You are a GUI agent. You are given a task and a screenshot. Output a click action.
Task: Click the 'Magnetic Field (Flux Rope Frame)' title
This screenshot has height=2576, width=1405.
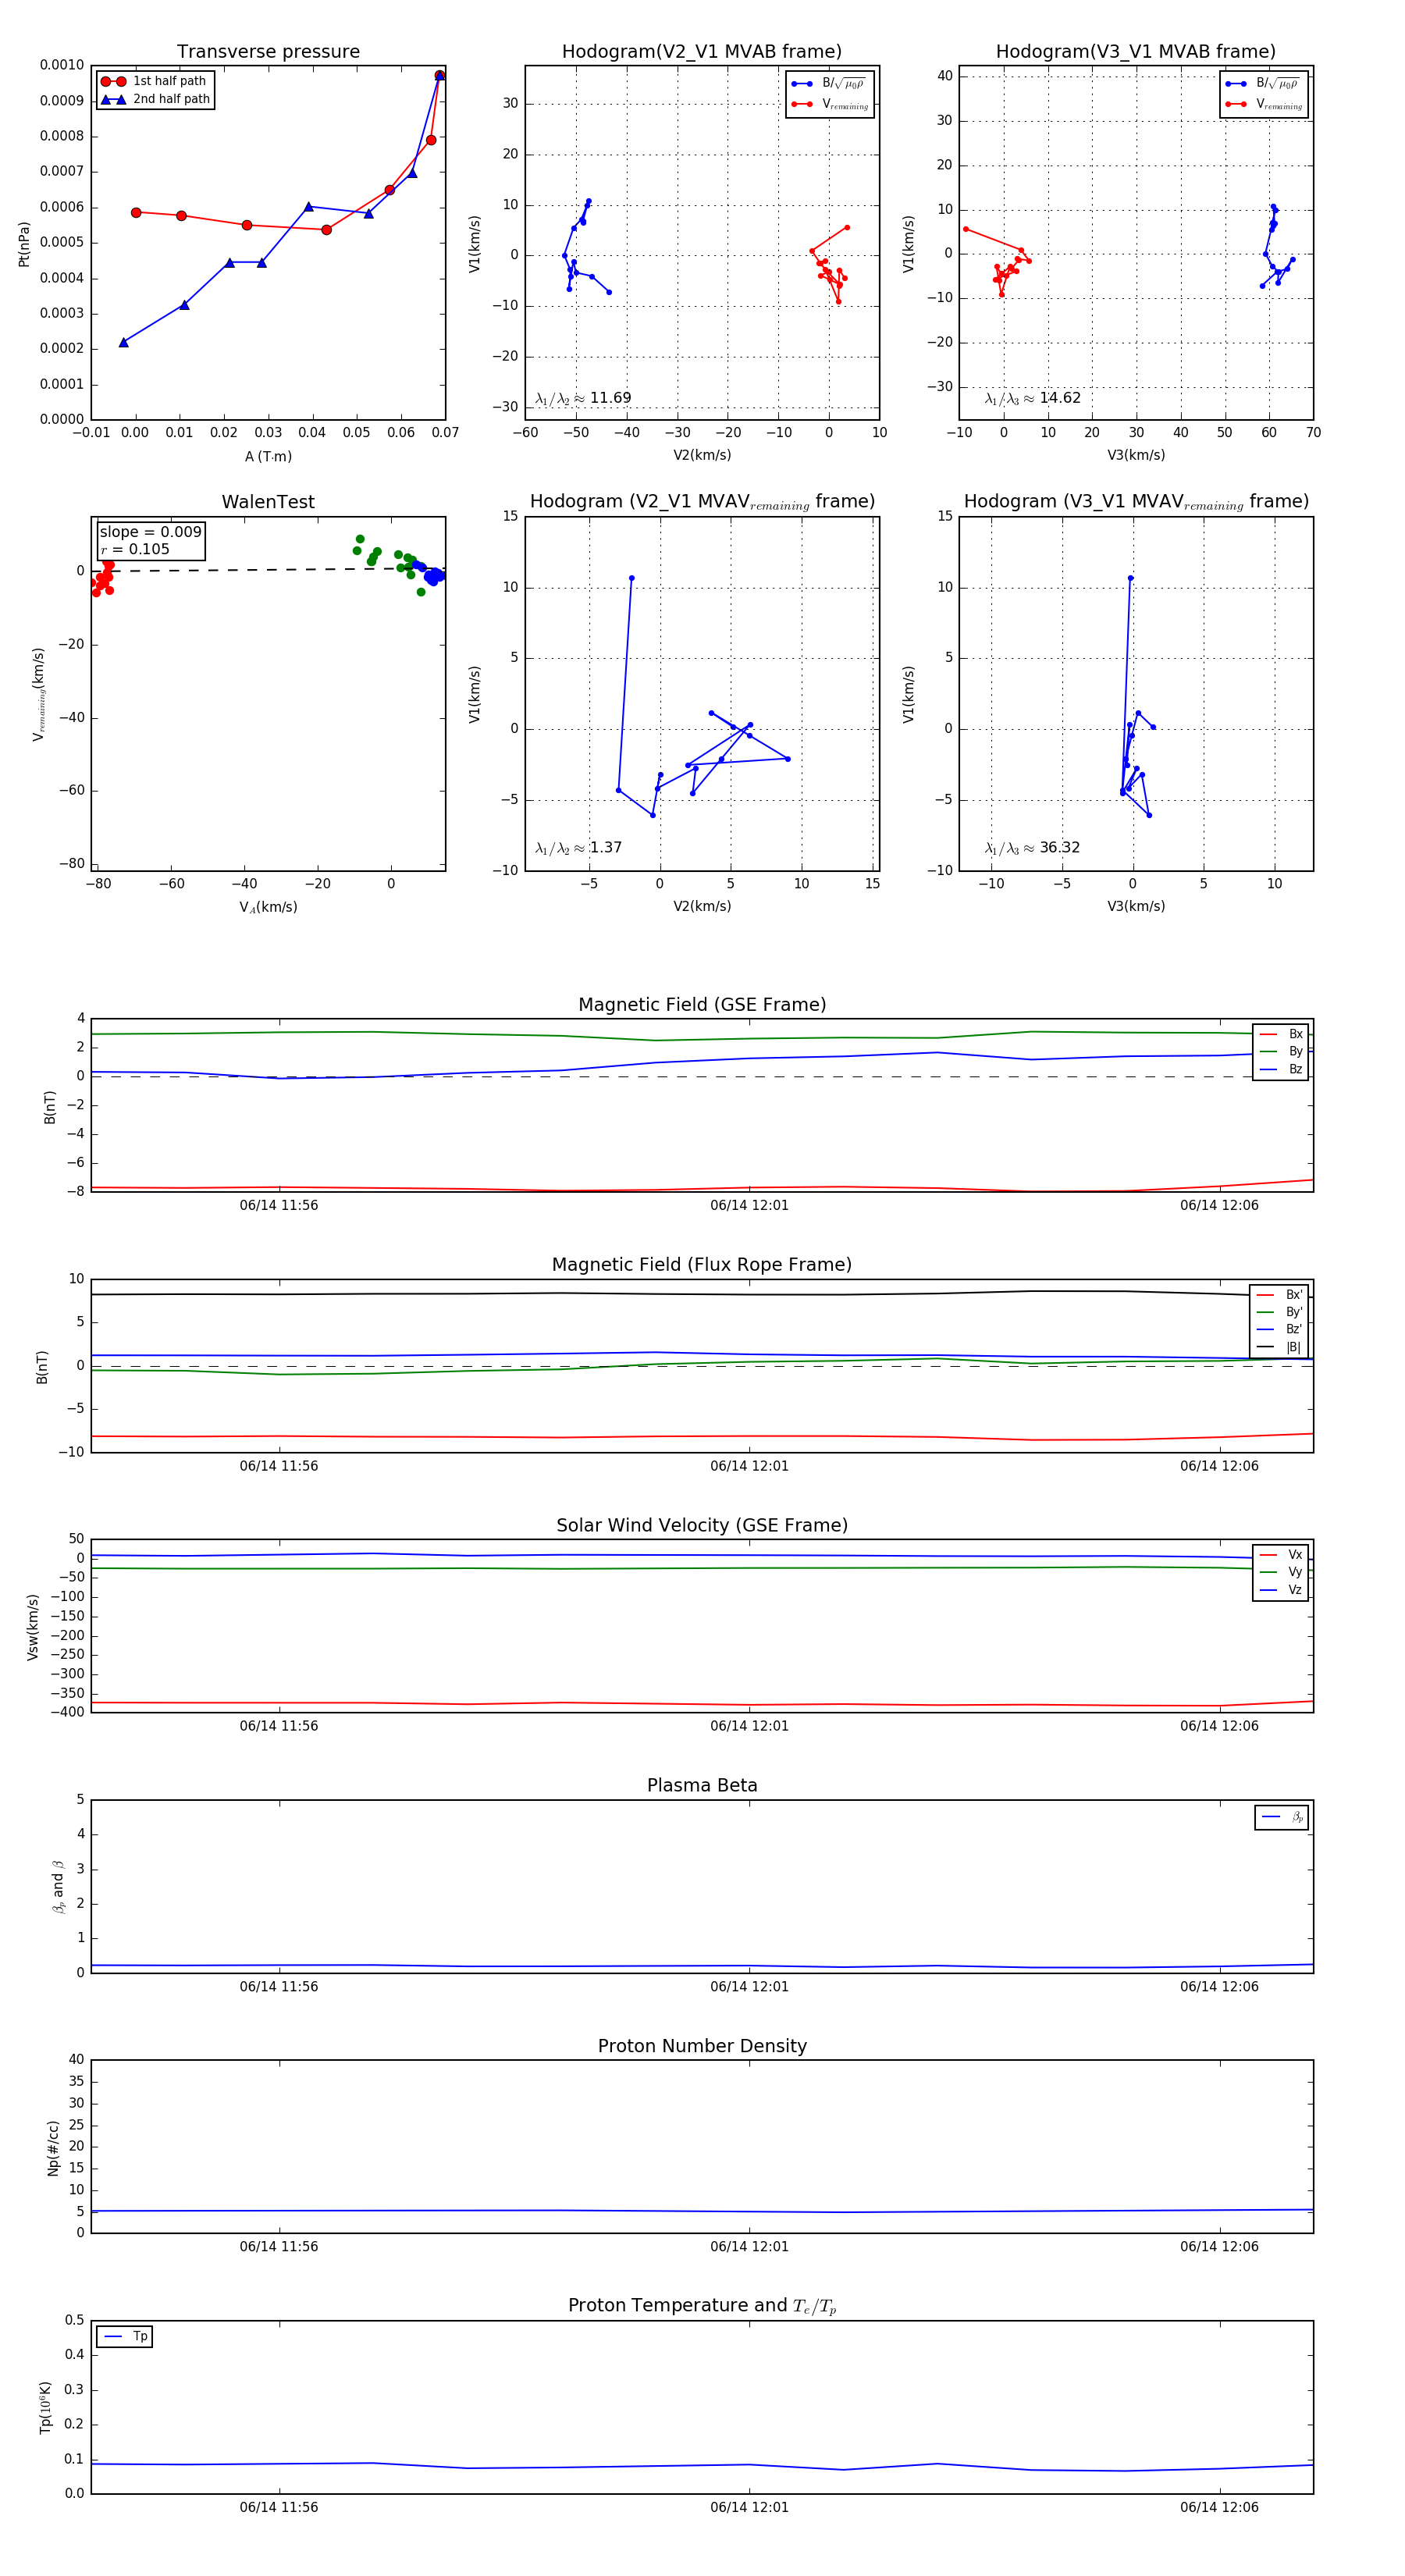[702, 1265]
